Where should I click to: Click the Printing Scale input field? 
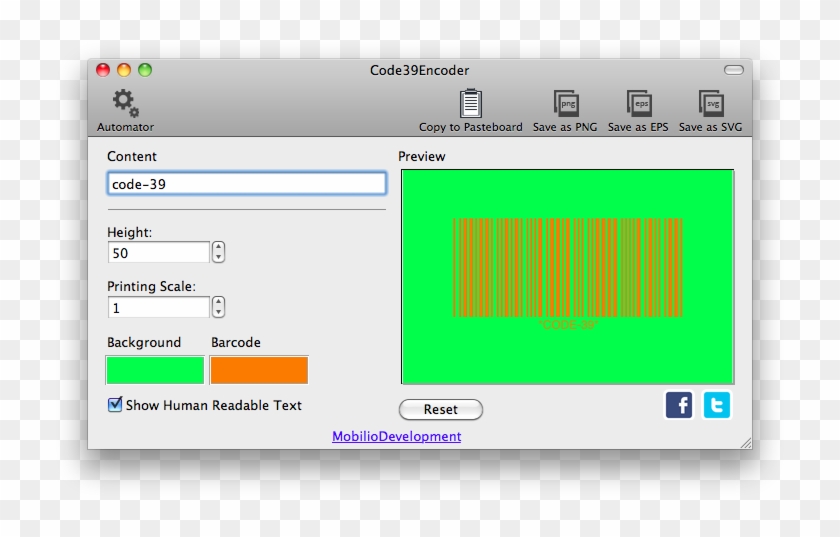(158, 308)
